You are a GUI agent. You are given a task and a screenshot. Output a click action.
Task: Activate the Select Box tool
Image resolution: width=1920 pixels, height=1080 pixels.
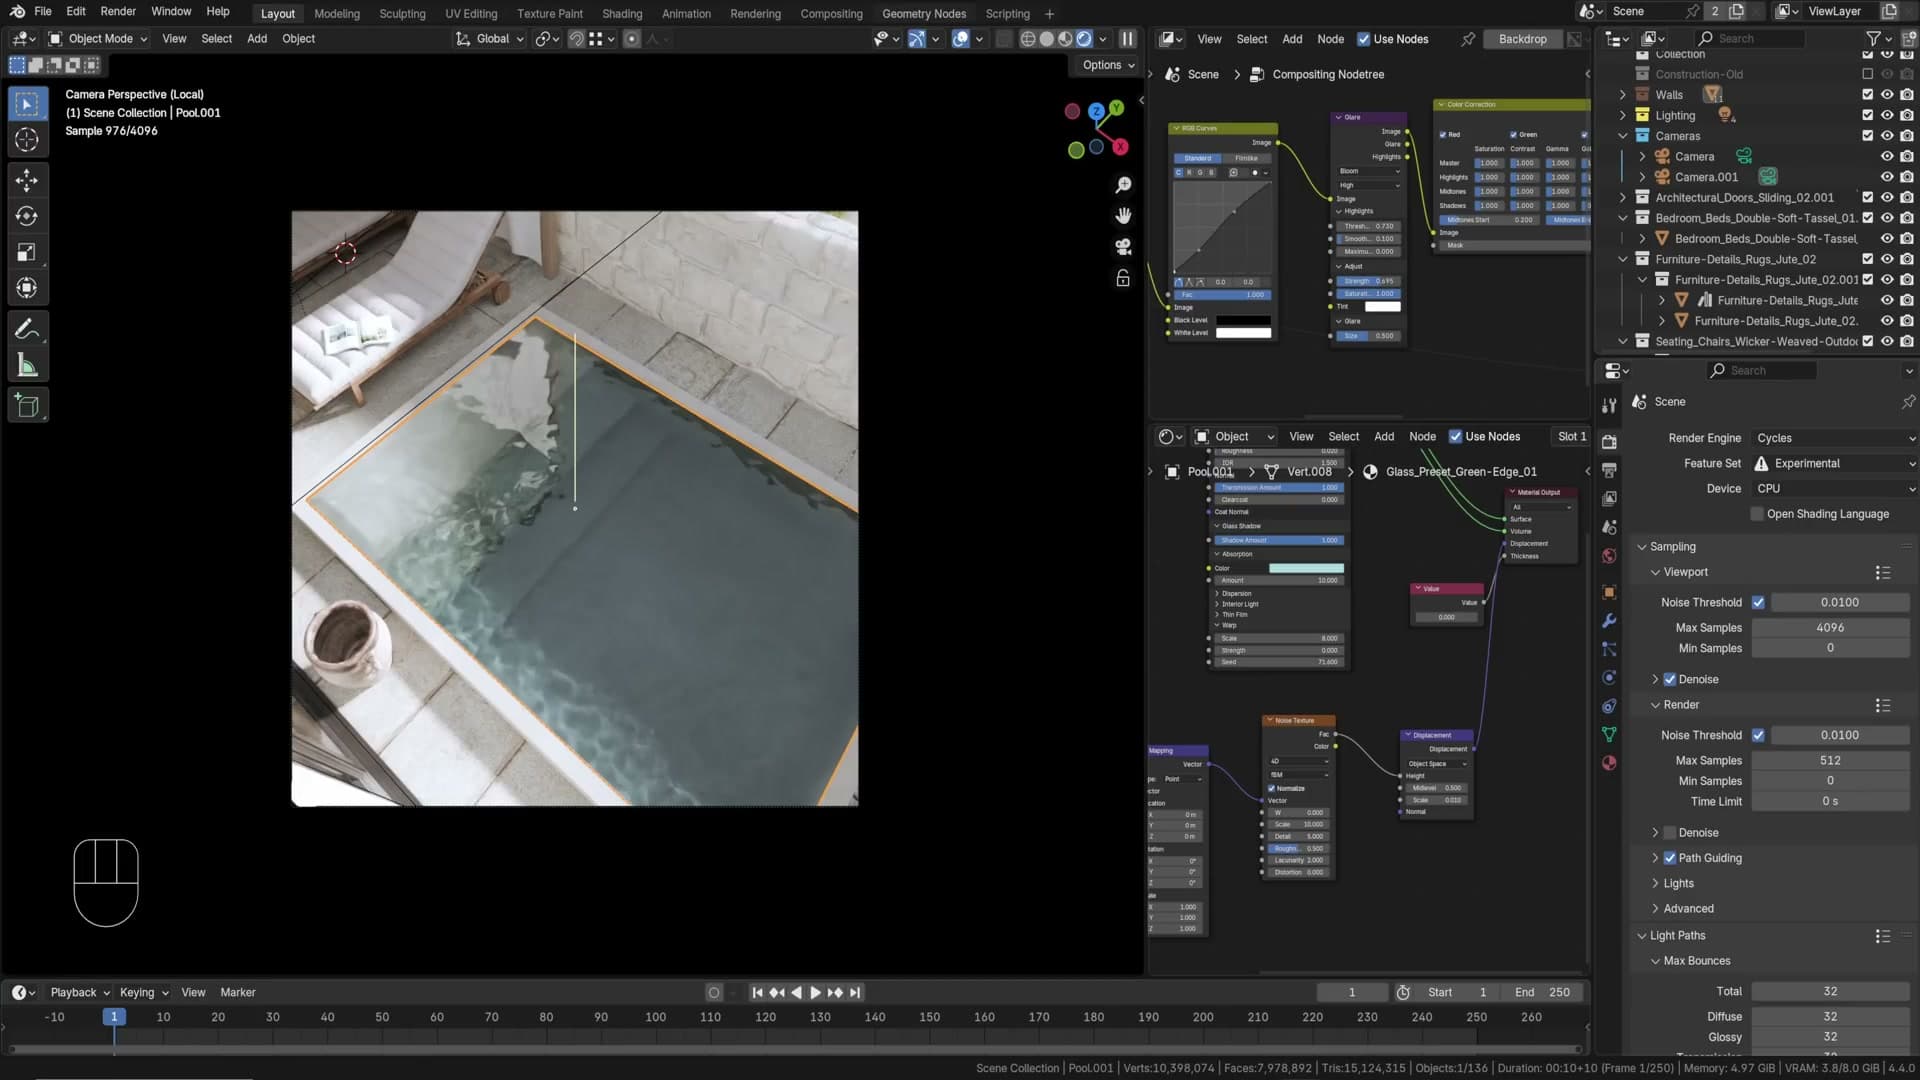click(27, 104)
